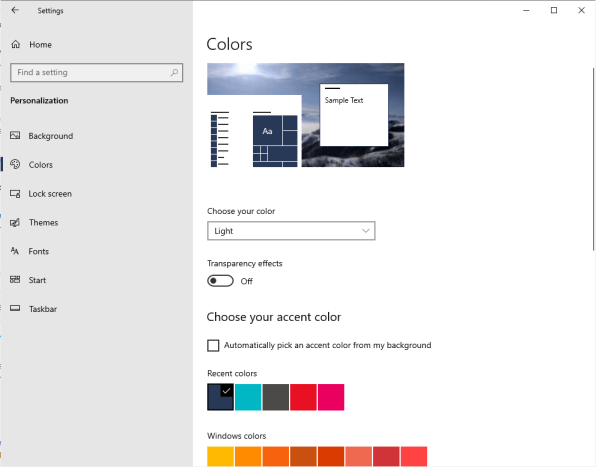Turn on Transparency effects switch
Viewport: 596px width, 467px height.
pos(220,281)
